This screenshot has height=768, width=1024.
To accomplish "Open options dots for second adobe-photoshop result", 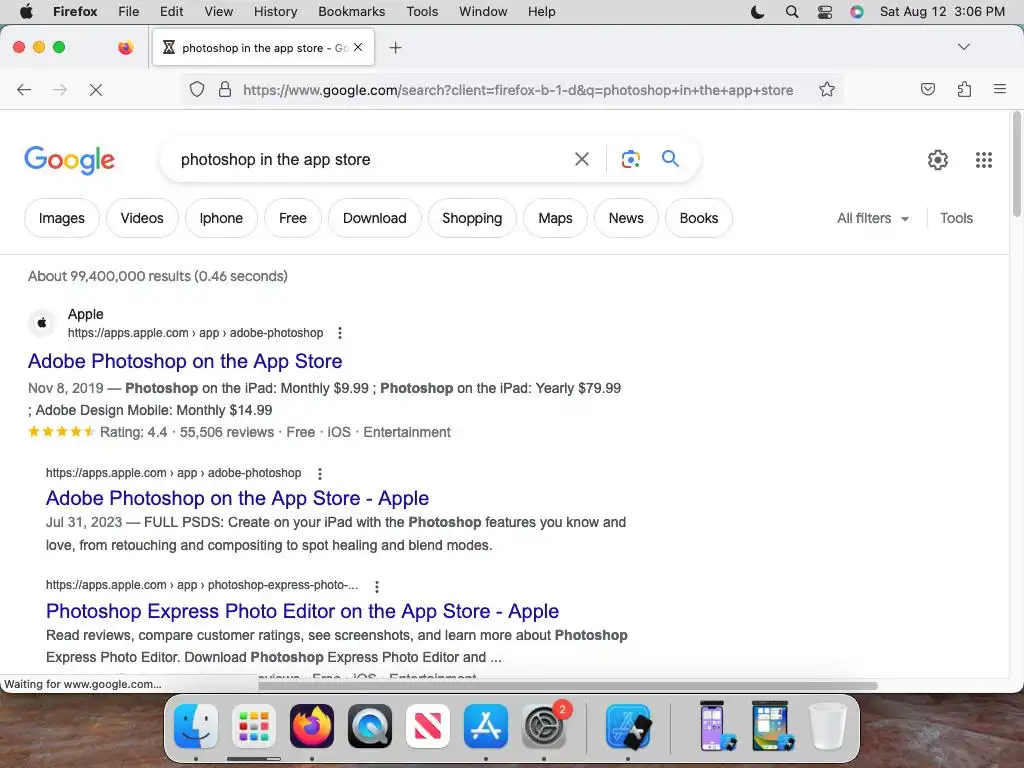I will coord(319,473).
